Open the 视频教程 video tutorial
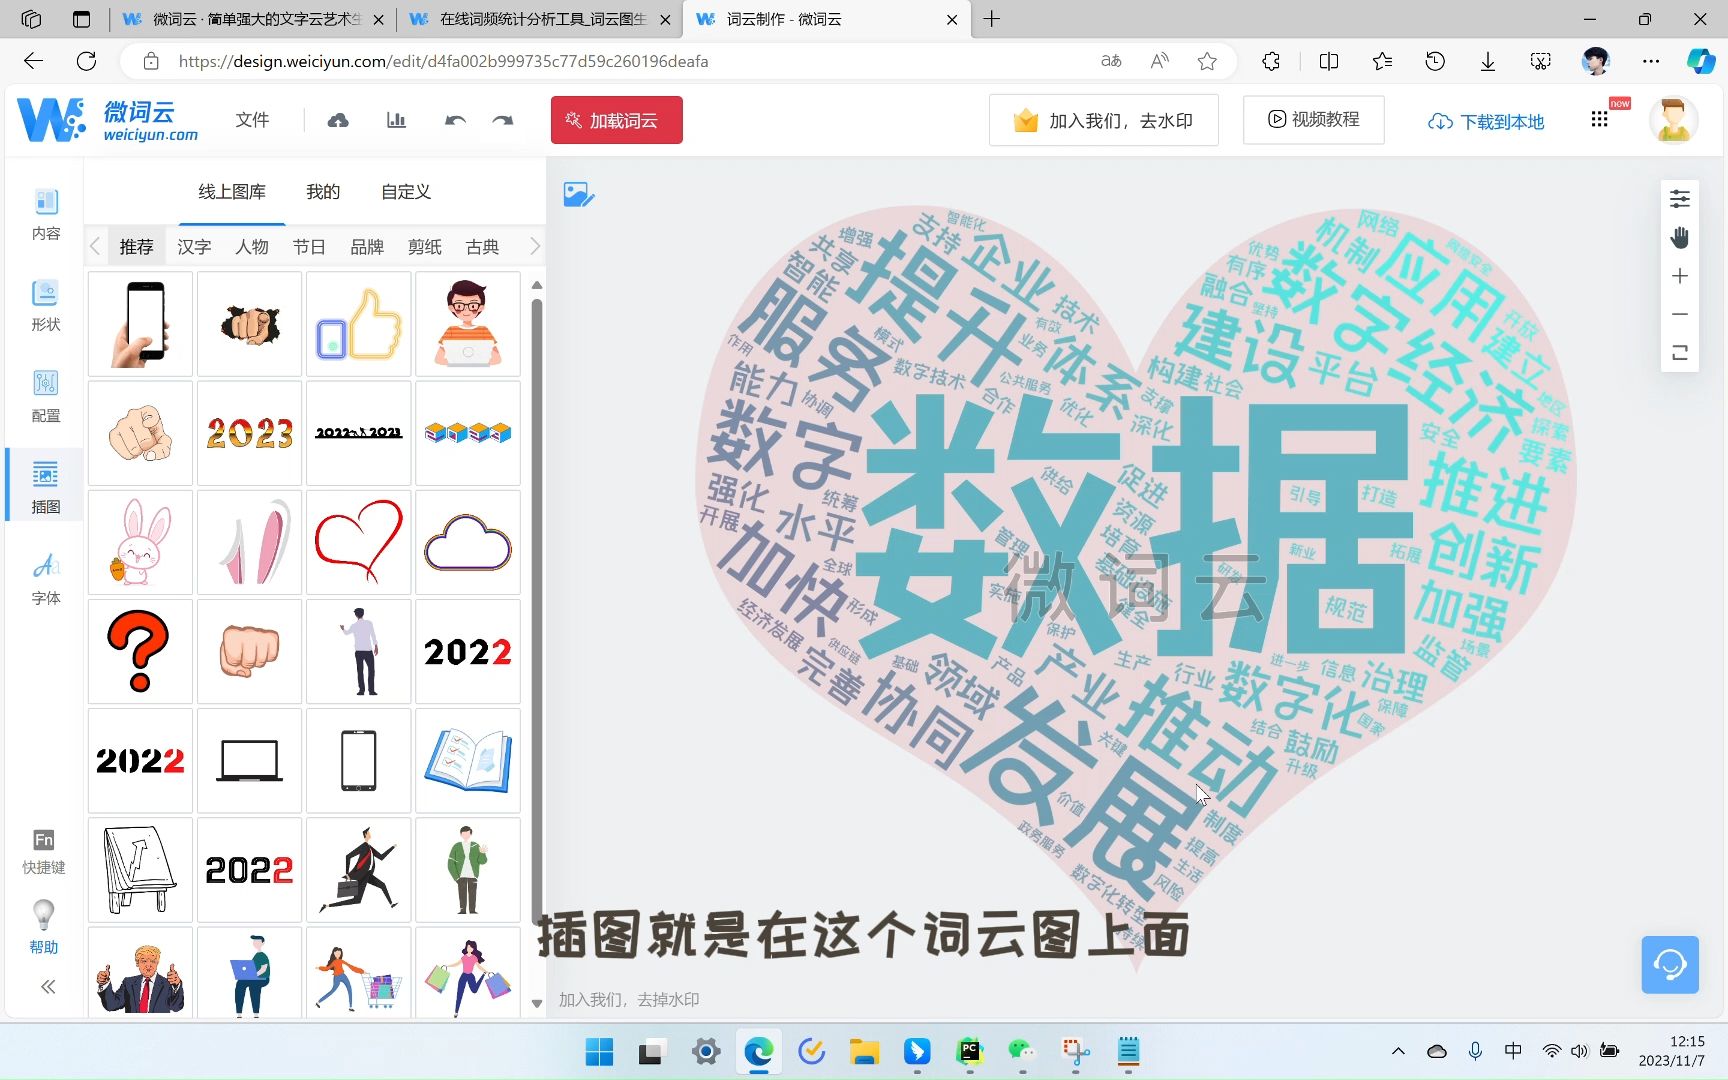This screenshot has width=1728, height=1080. pos(1314,120)
